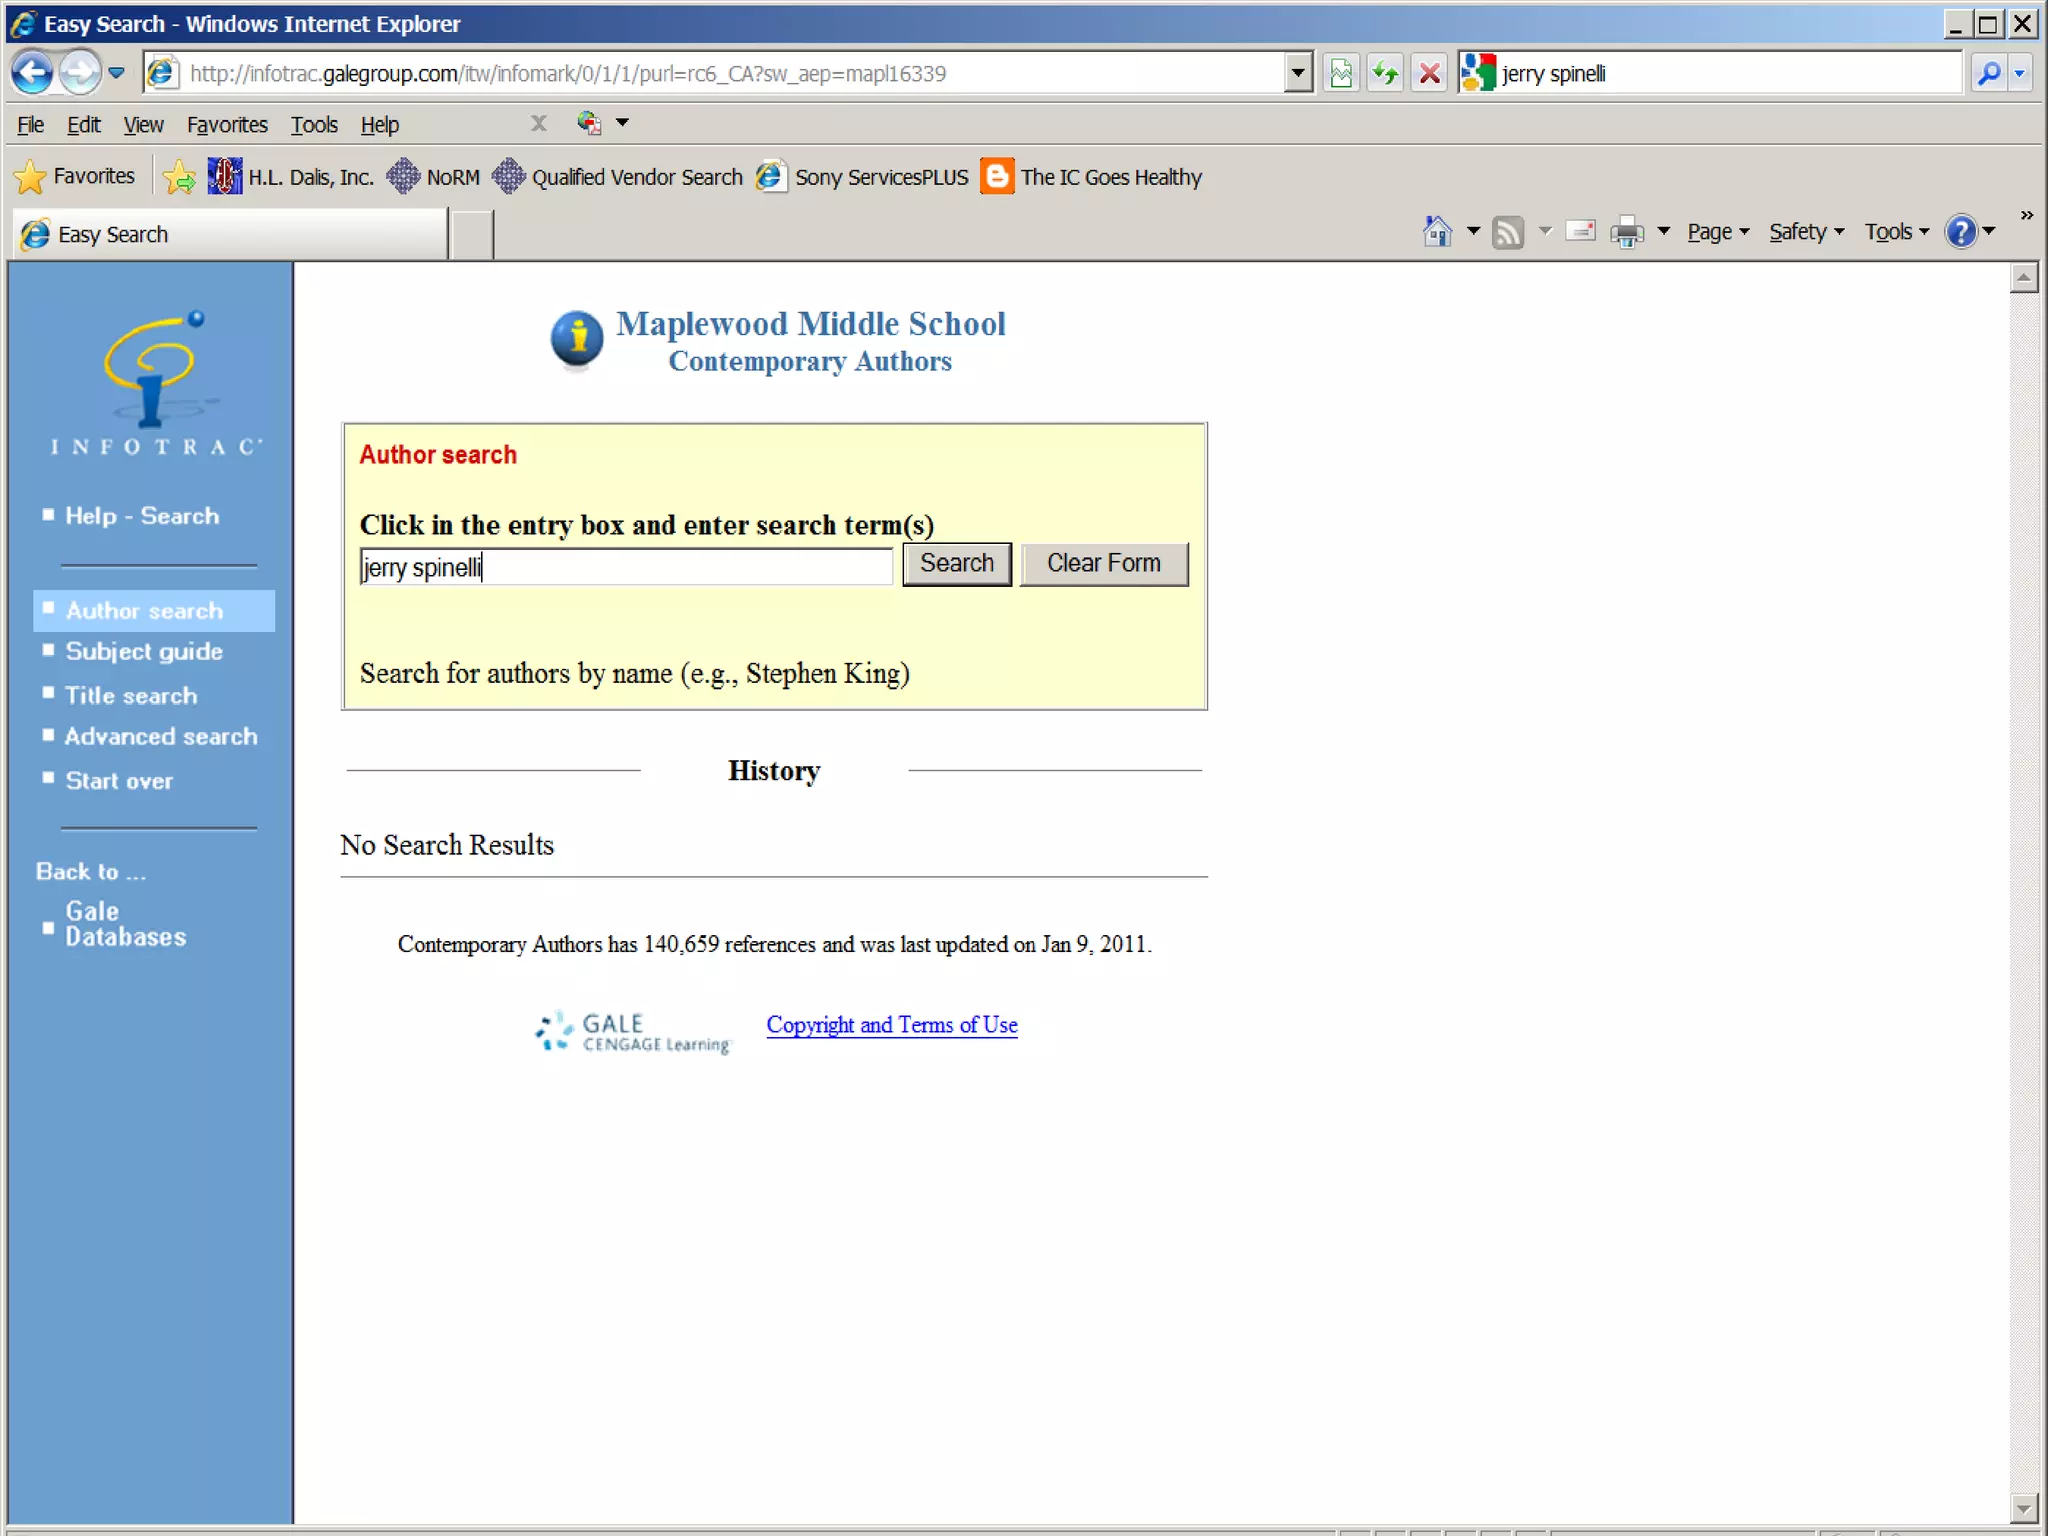Click the Print icon in command bar

(1627, 232)
